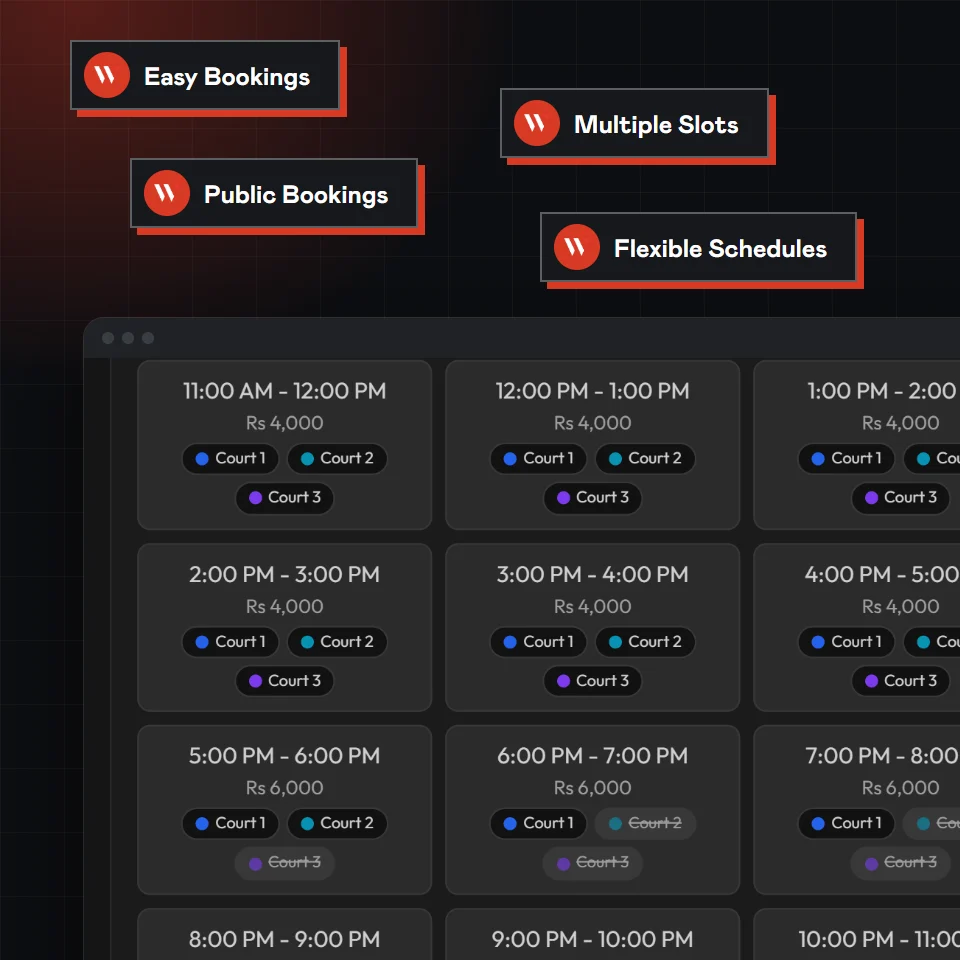
Task: Pick Court 2 in 12:00 PM - 1:00 PM slot
Action: click(645, 458)
